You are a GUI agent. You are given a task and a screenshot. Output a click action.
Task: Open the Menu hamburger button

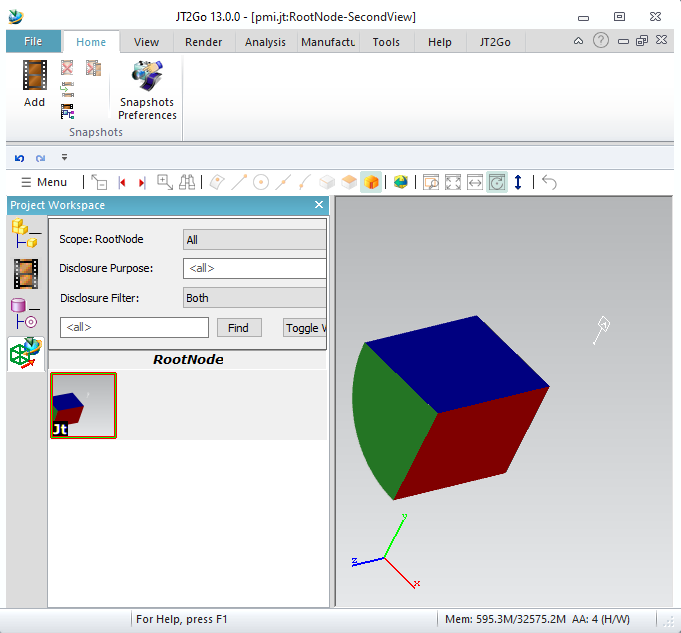click(44, 182)
